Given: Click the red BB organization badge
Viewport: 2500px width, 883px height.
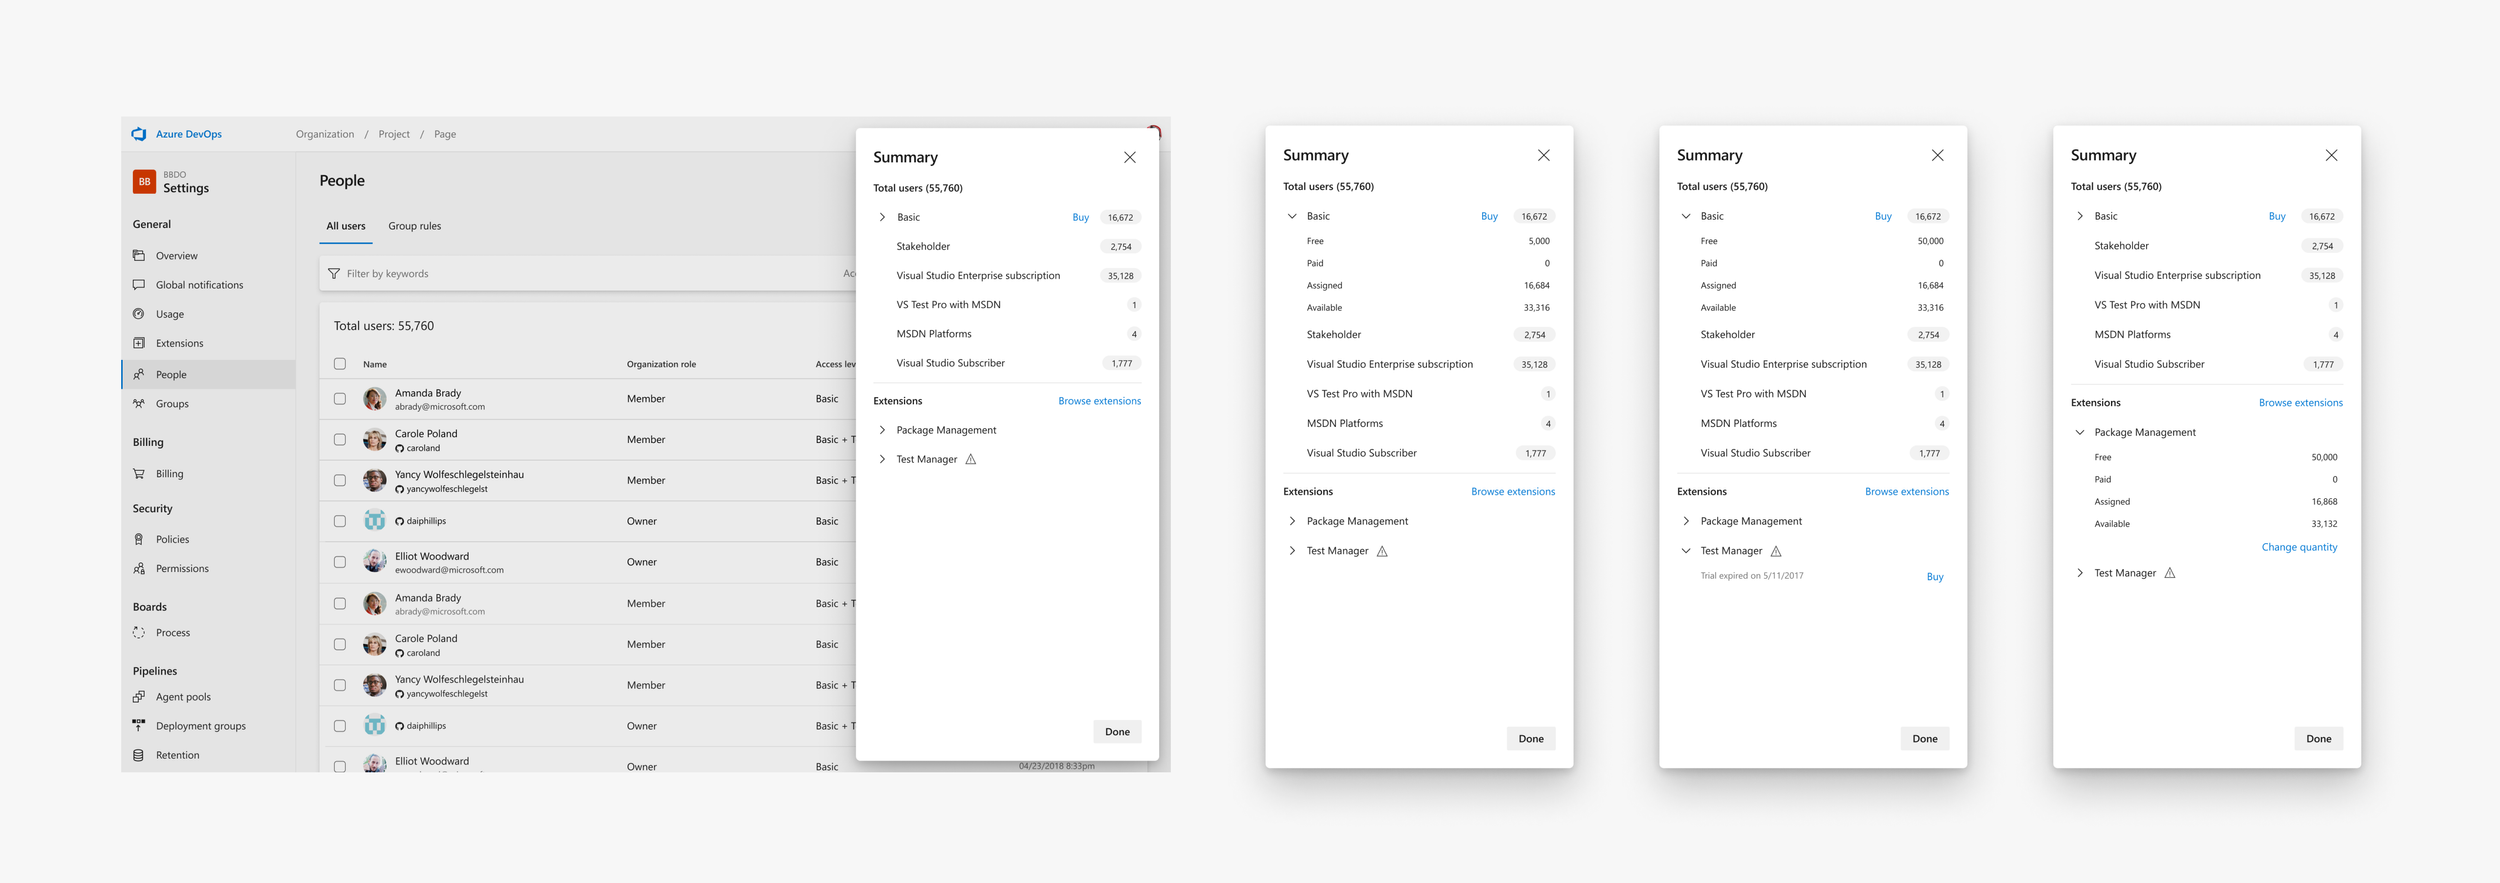Looking at the screenshot, I should (144, 182).
